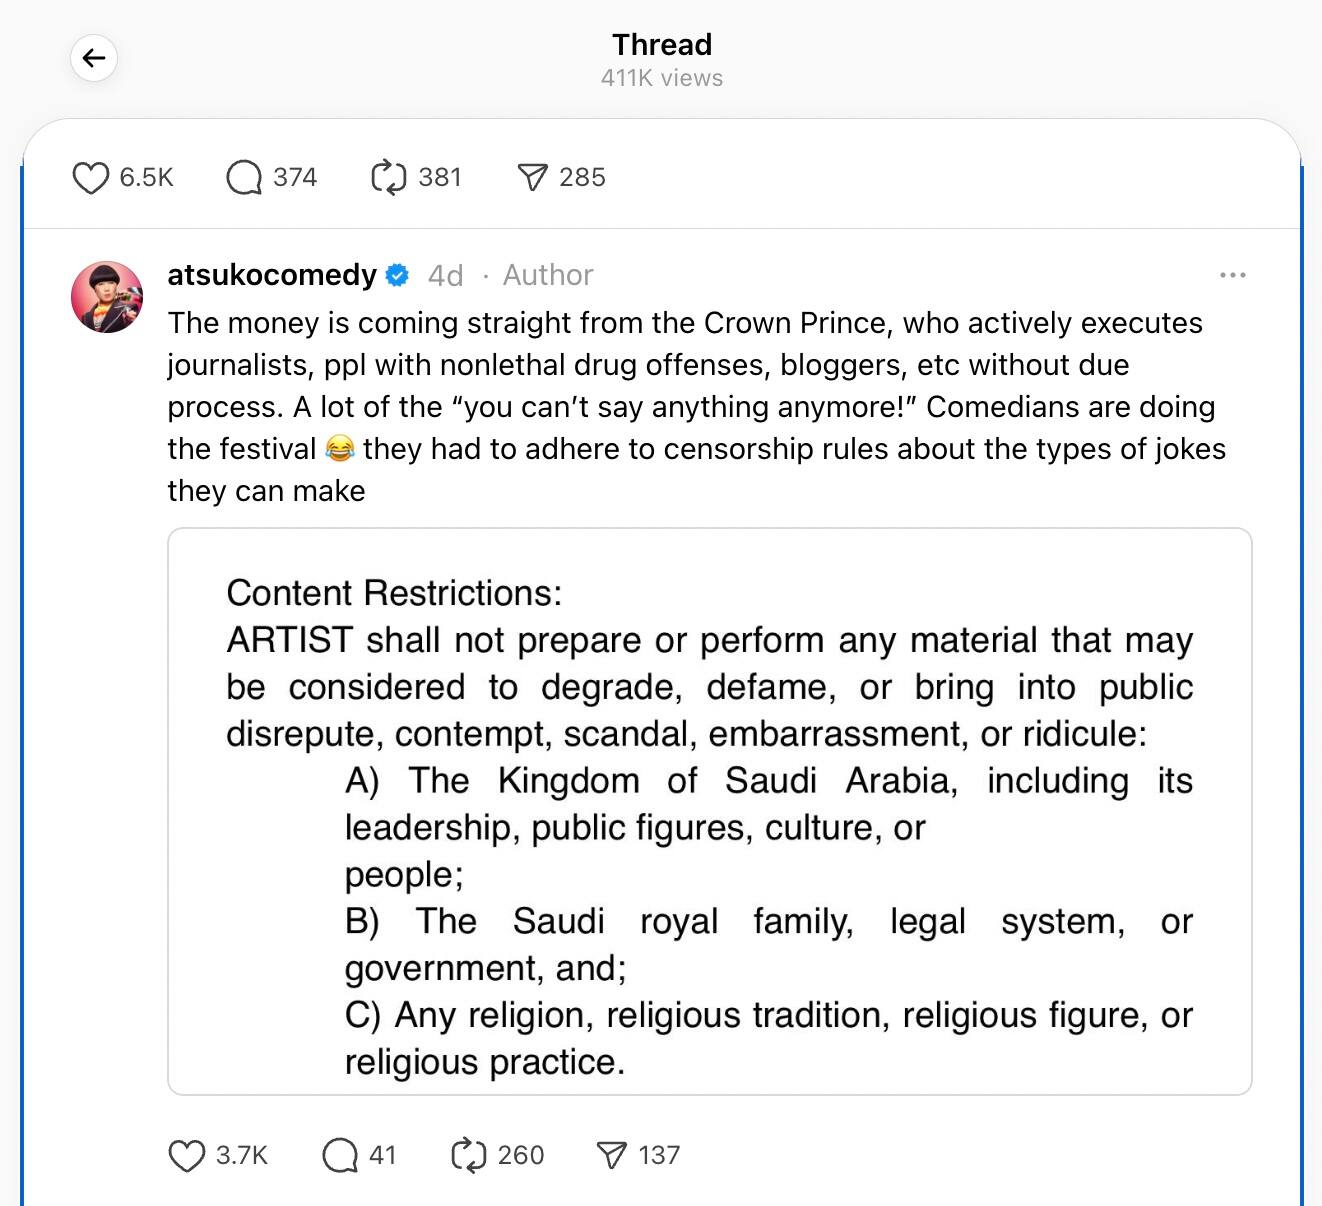Image resolution: width=1322 pixels, height=1206 pixels.
Task: Open replies on post with 374 comments
Action: 244,178
